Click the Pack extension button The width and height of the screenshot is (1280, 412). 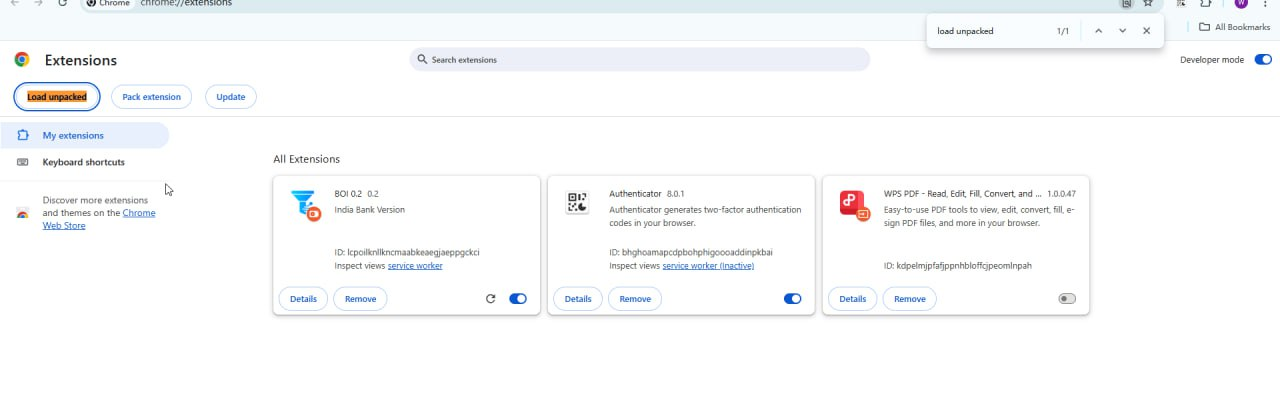[x=151, y=97]
